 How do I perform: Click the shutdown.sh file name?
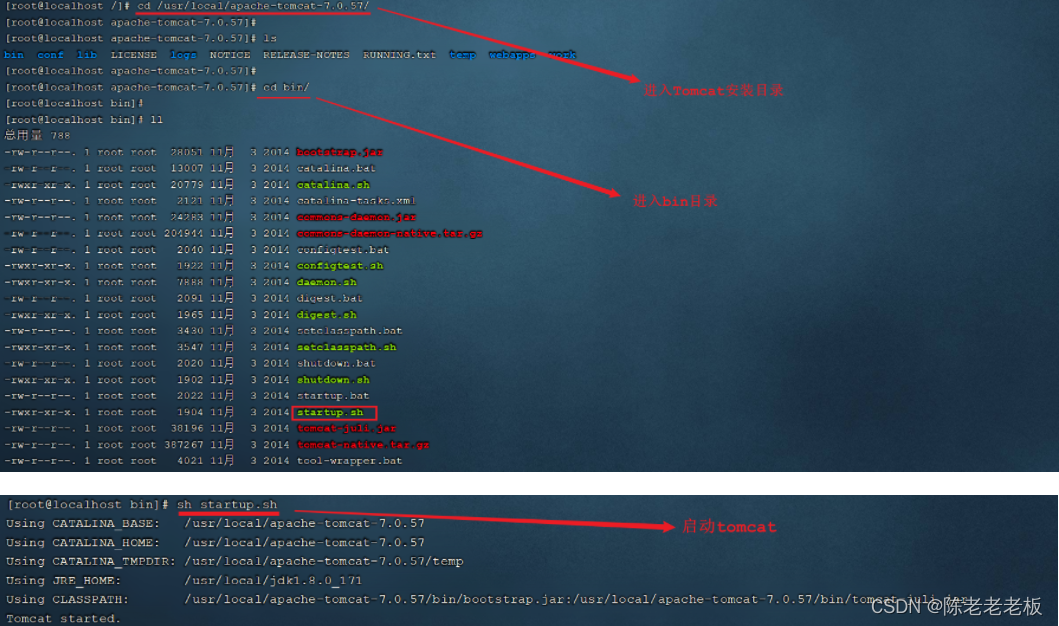(x=333, y=380)
